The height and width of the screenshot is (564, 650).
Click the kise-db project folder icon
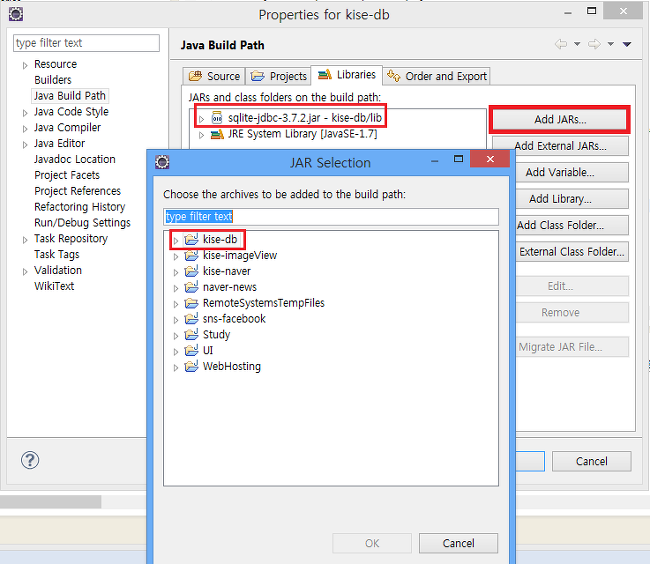tap(191, 239)
